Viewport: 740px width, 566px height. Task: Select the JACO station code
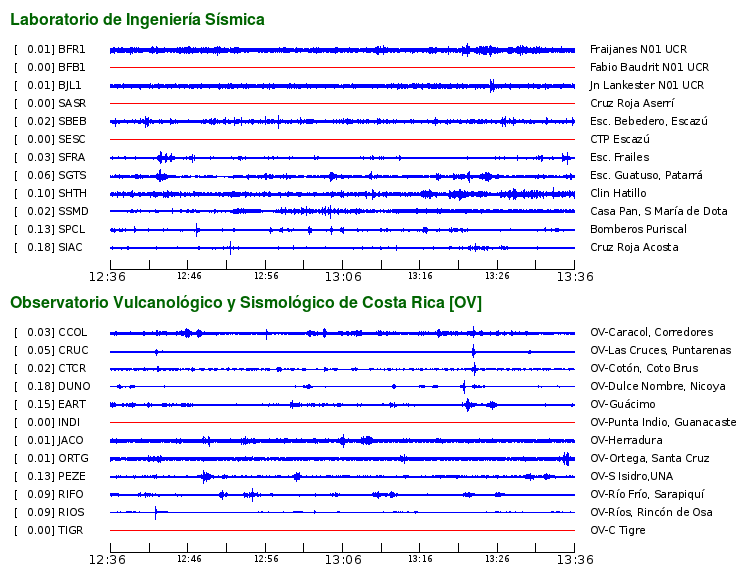71,440
